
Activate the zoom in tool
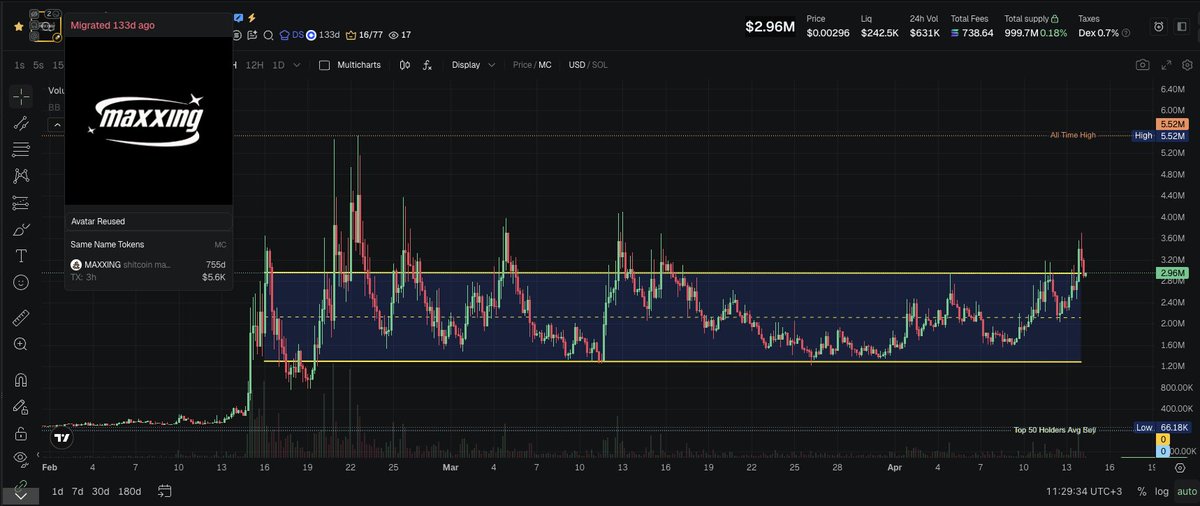click(21, 344)
